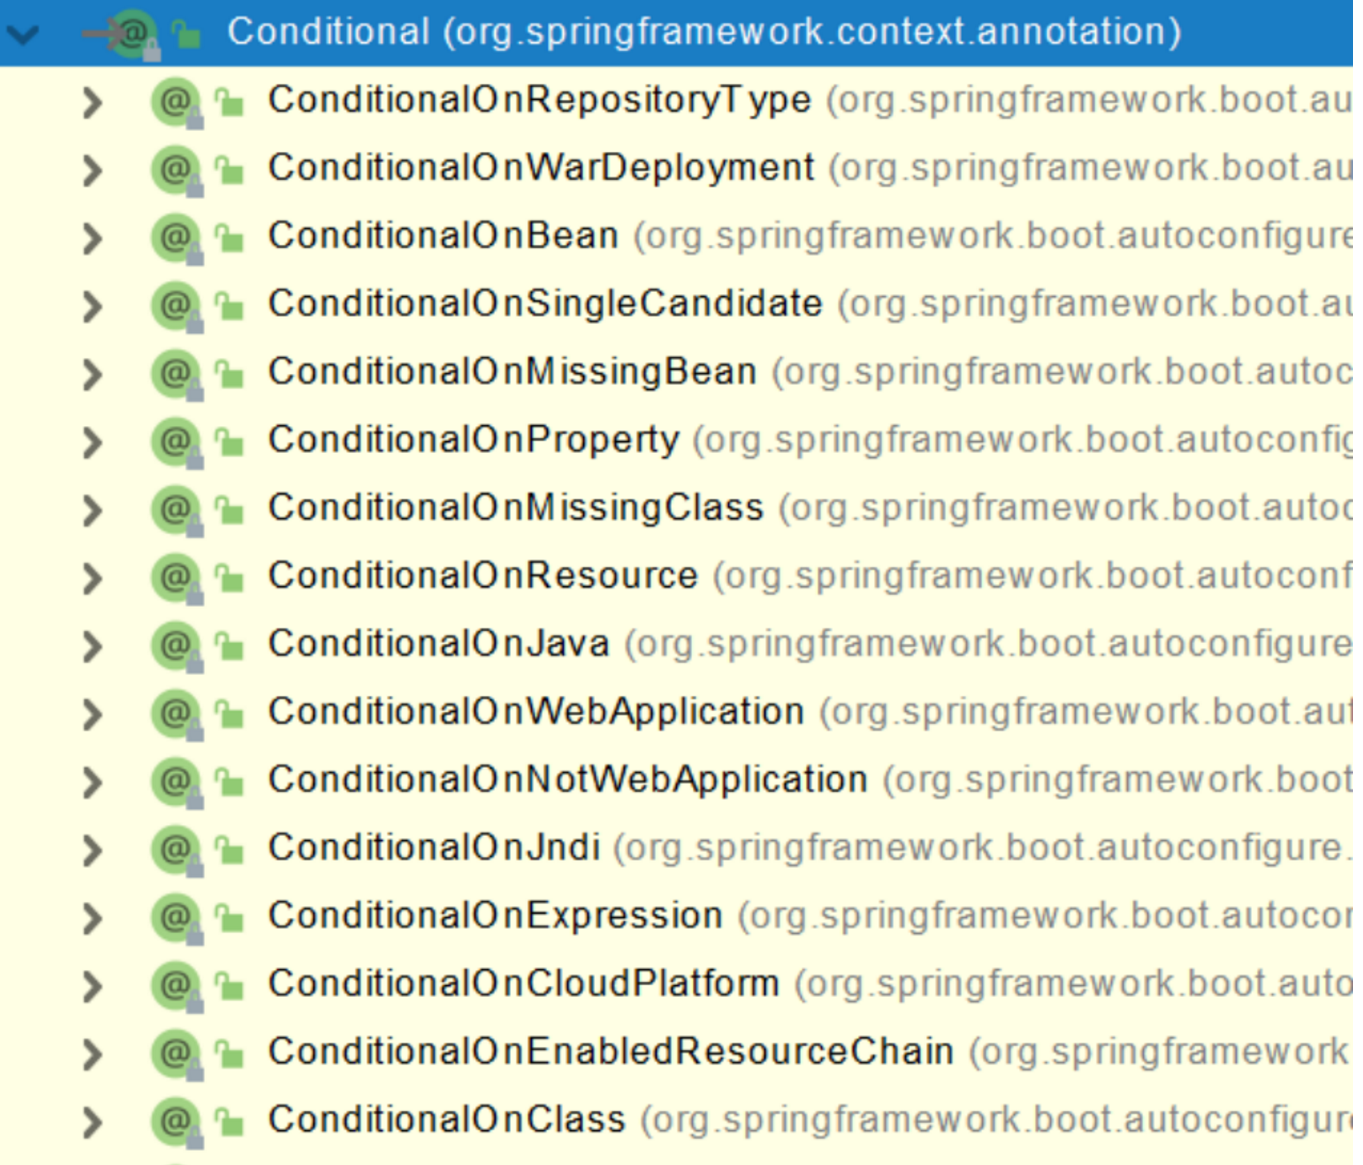Select the ConditionalOnNotWebApplication entry
This screenshot has height=1165, width=1363.
pos(567,780)
